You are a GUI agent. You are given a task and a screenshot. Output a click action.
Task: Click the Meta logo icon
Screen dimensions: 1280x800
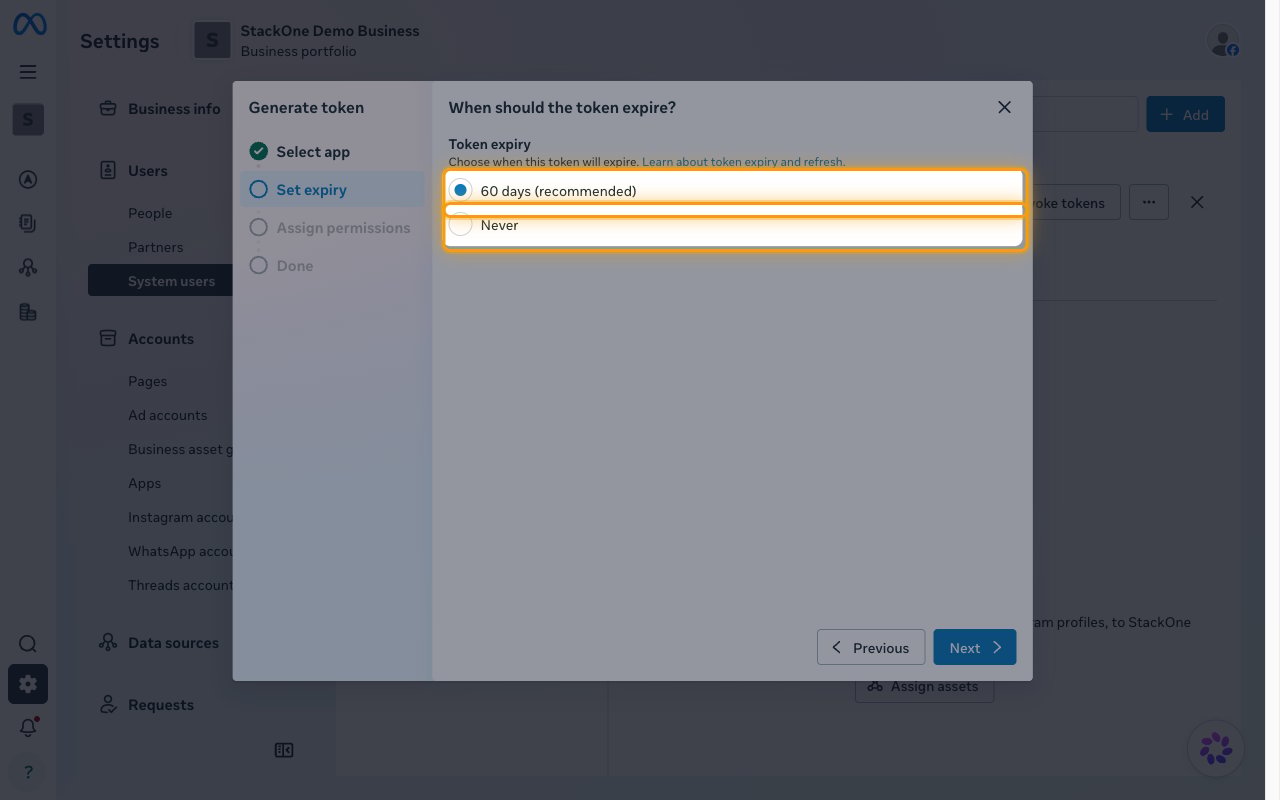point(29,25)
